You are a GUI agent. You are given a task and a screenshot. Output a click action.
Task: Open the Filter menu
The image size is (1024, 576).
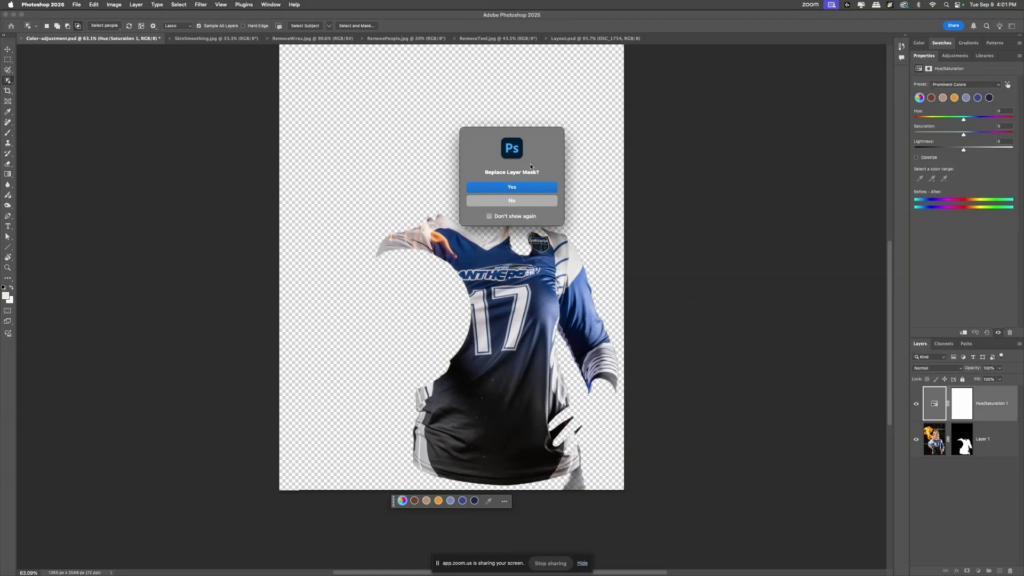click(201, 4)
